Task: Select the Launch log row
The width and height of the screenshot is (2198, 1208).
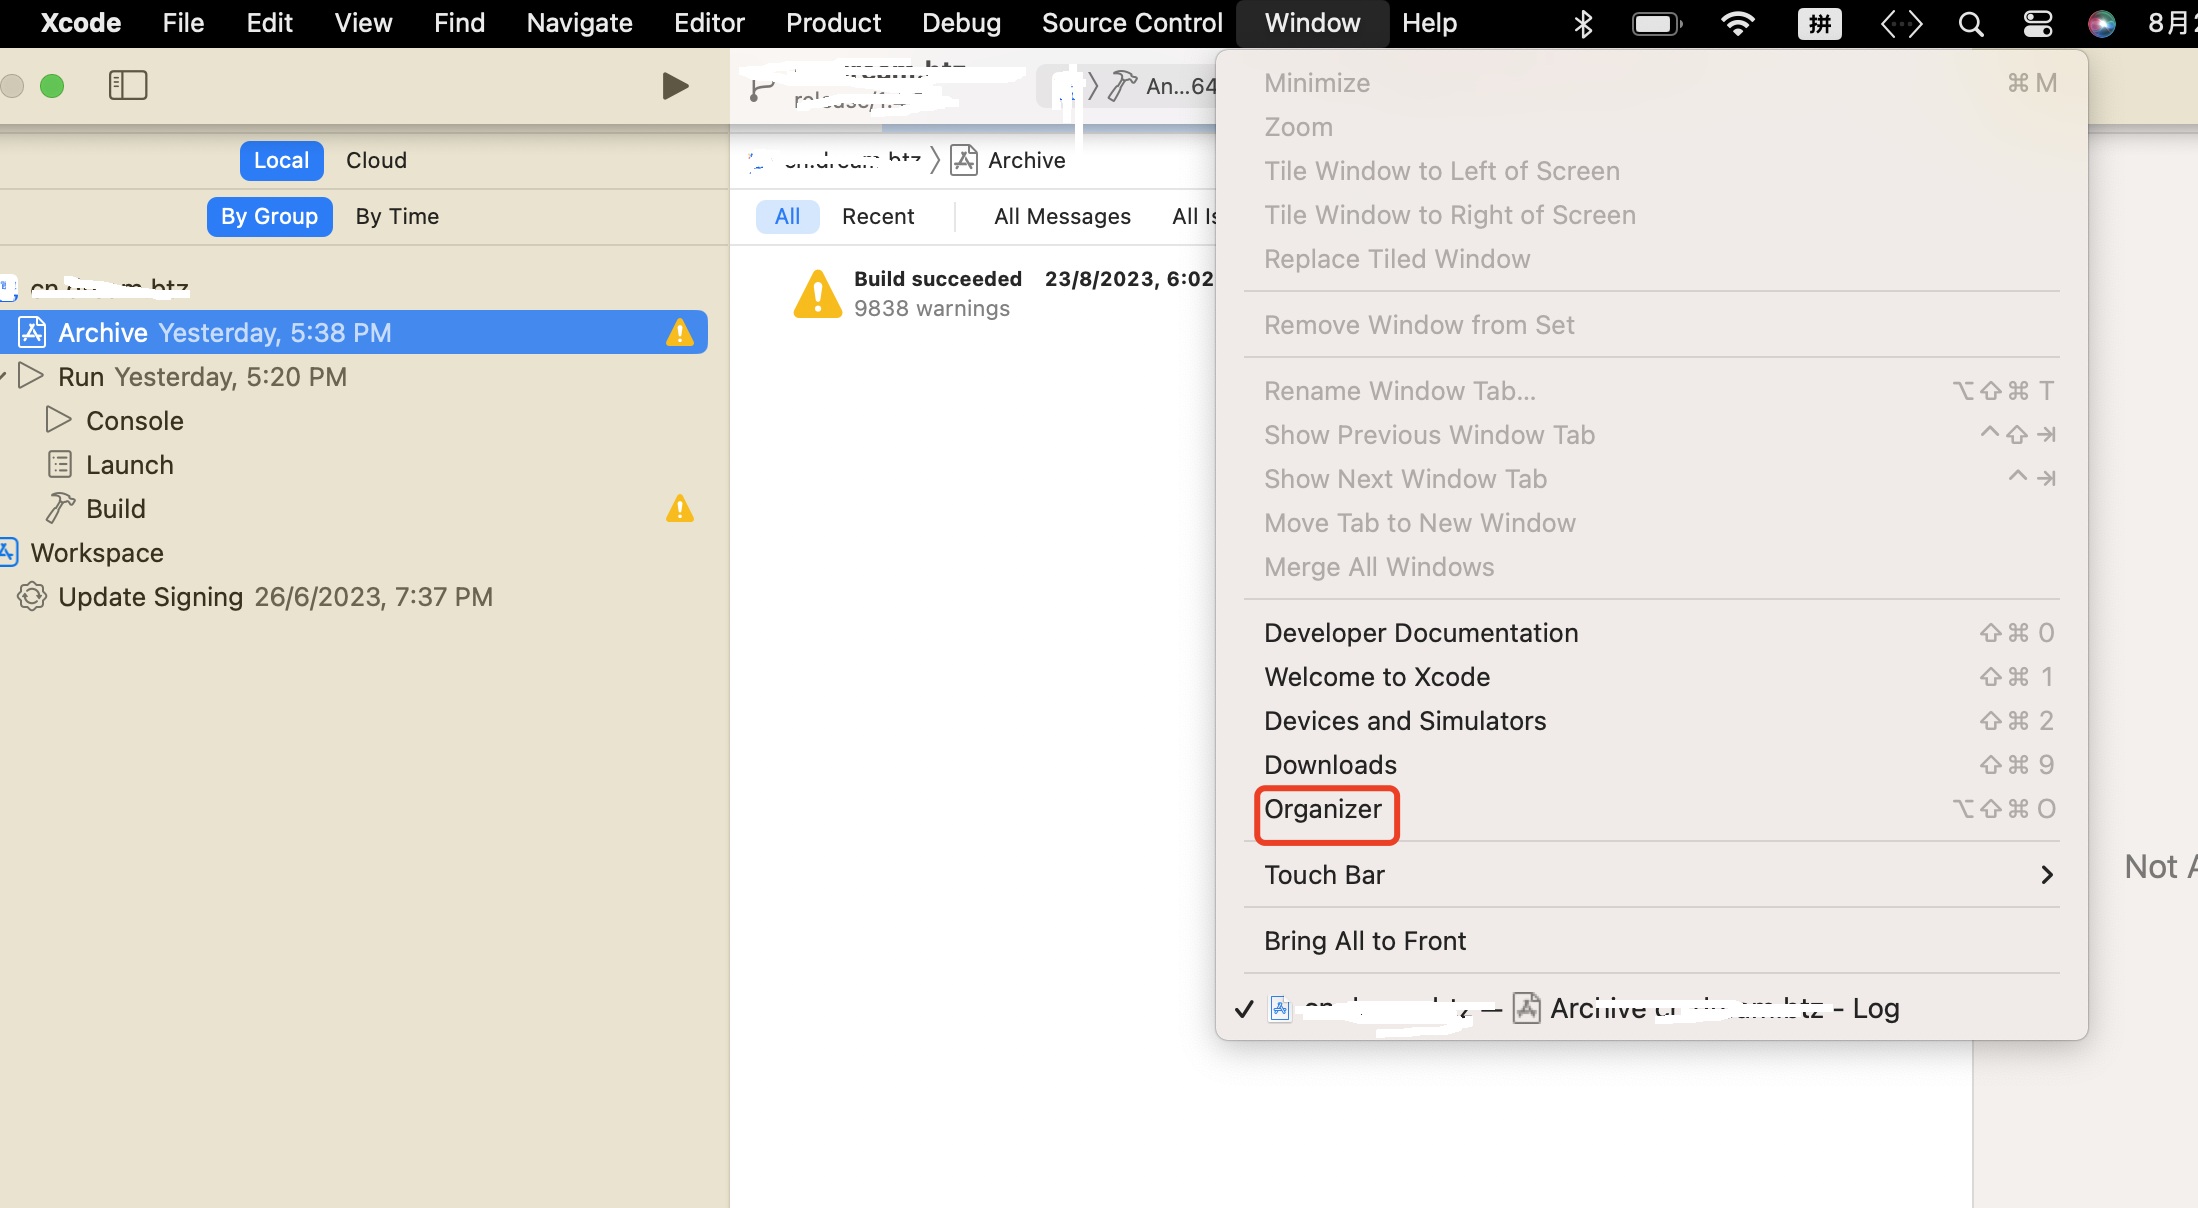Action: tap(354, 464)
